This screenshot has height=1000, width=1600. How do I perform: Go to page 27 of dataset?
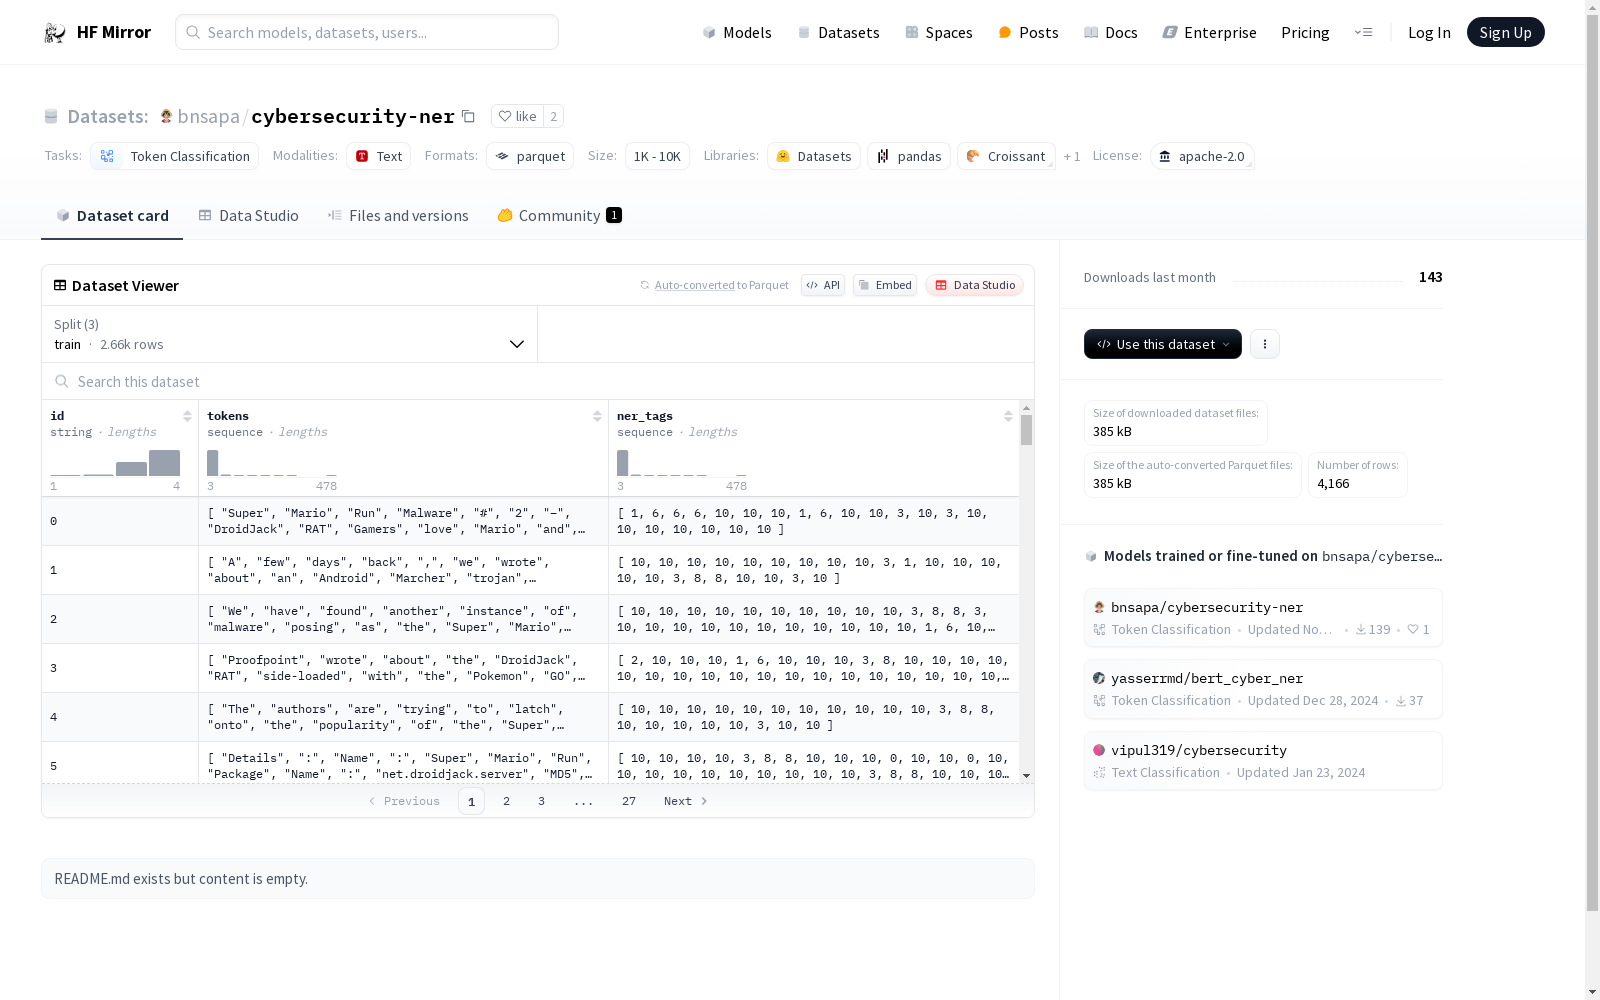pyautogui.click(x=629, y=801)
